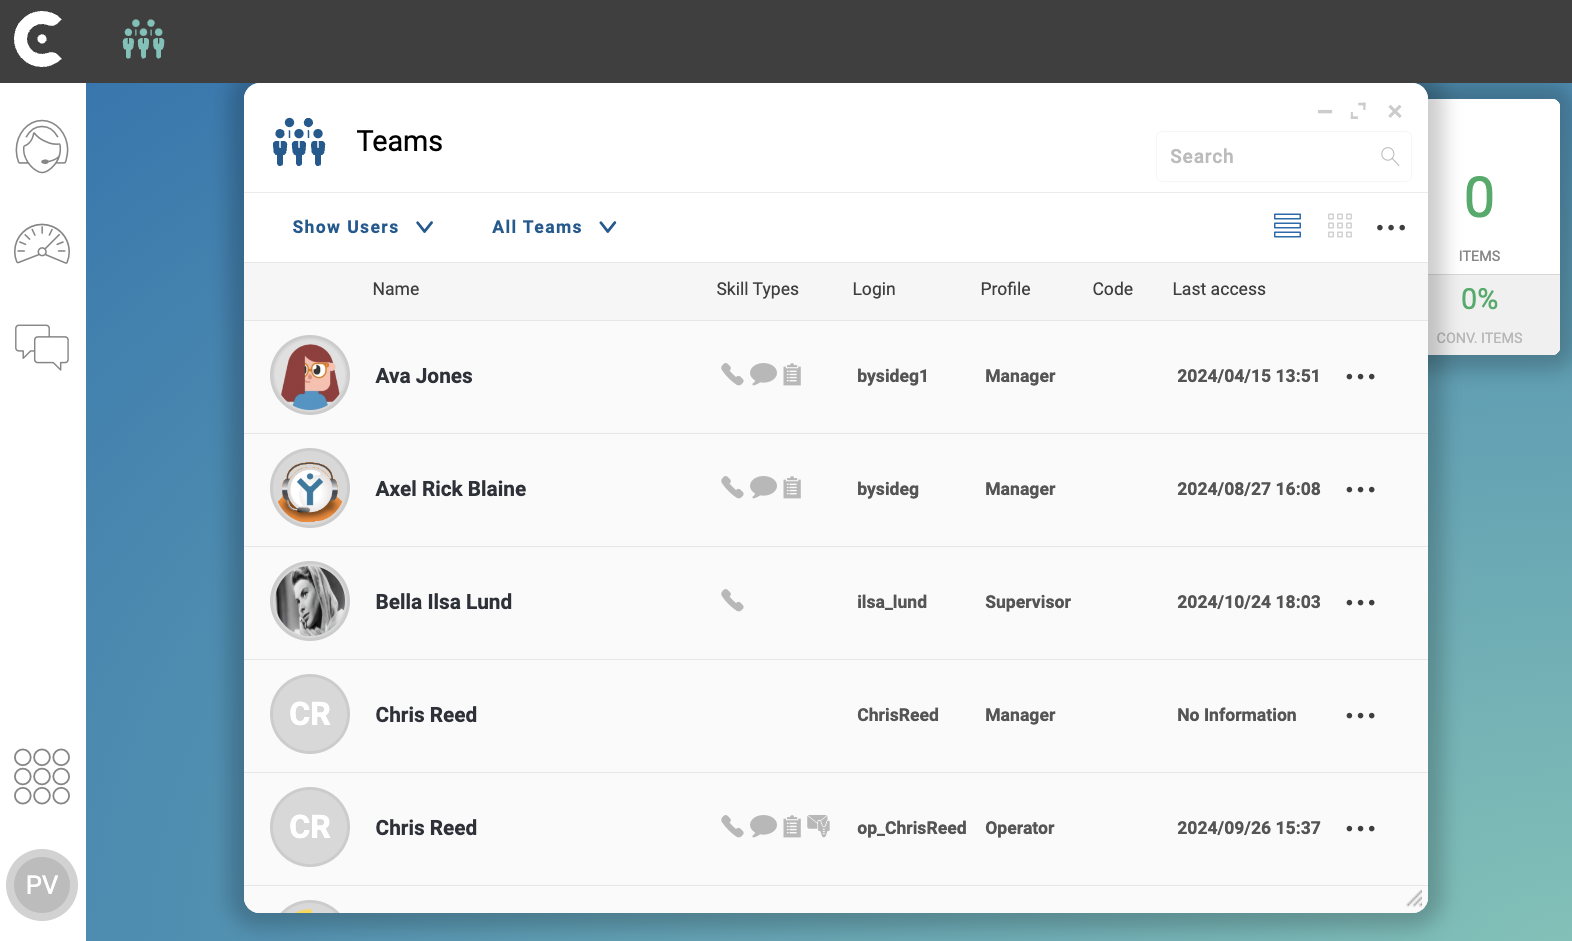Click Axel Rick Blaine phone skill icon
This screenshot has width=1572, height=941.
pyautogui.click(x=732, y=487)
